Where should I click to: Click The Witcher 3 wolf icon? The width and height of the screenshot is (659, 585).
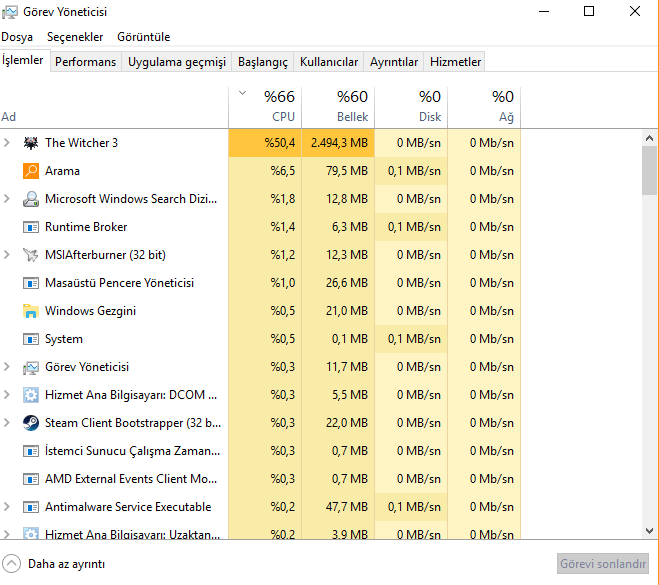31,143
